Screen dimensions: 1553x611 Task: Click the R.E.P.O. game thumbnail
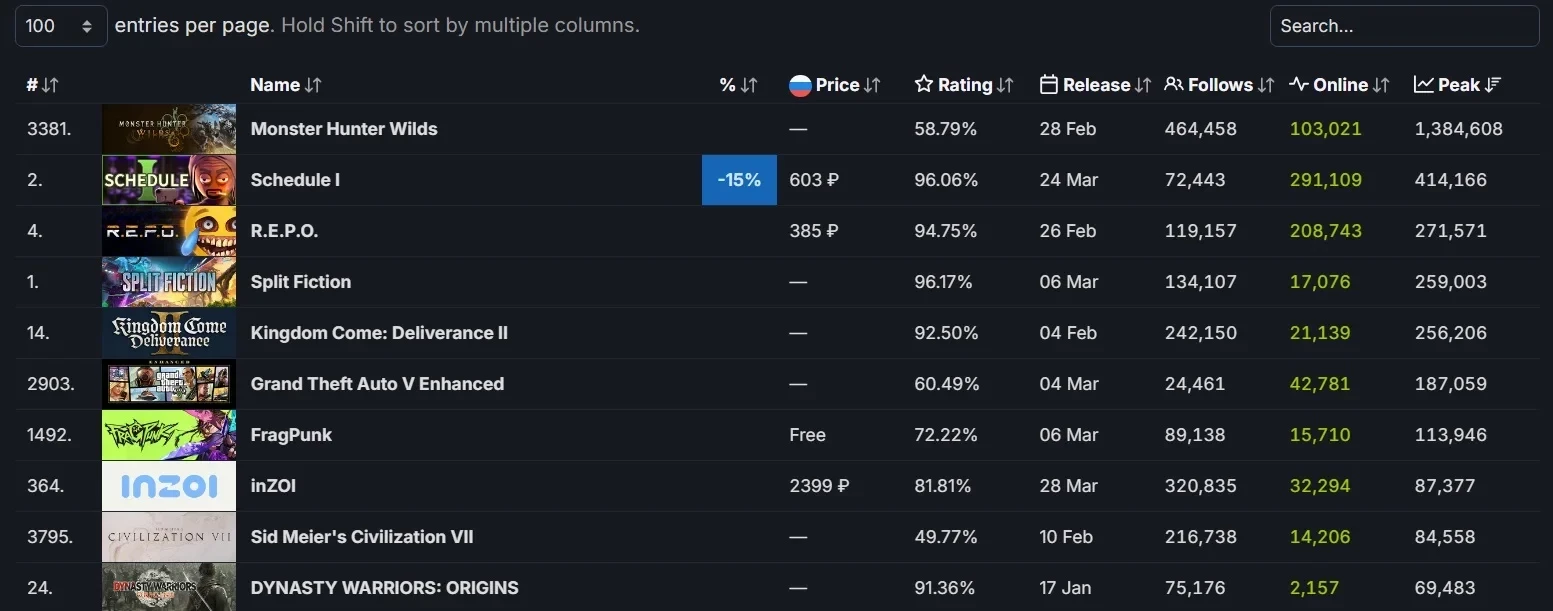169,231
